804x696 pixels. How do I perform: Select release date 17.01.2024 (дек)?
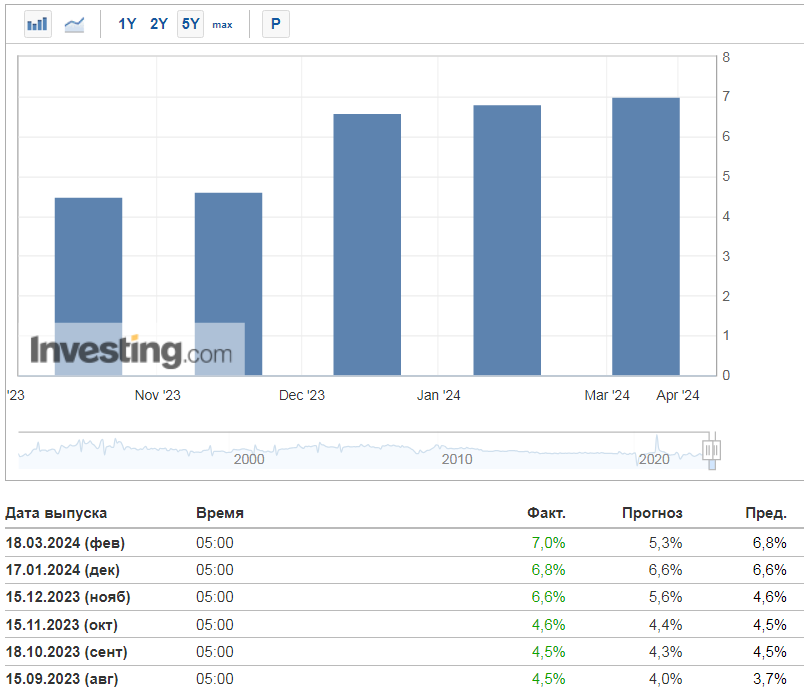pos(63,570)
